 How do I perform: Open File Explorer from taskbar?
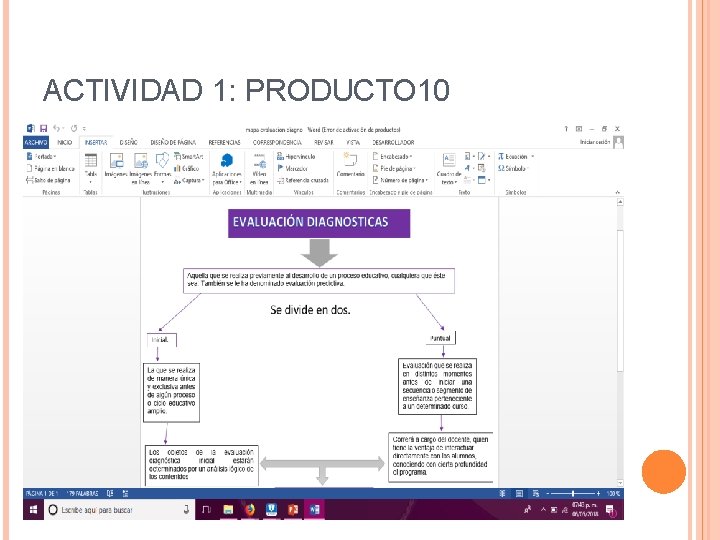(x=228, y=510)
